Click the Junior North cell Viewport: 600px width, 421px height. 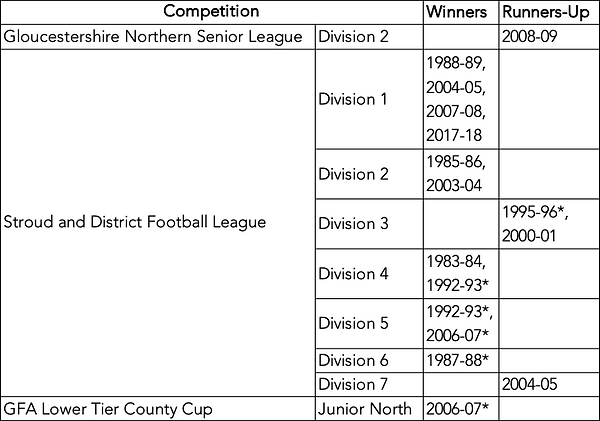pyautogui.click(x=369, y=409)
